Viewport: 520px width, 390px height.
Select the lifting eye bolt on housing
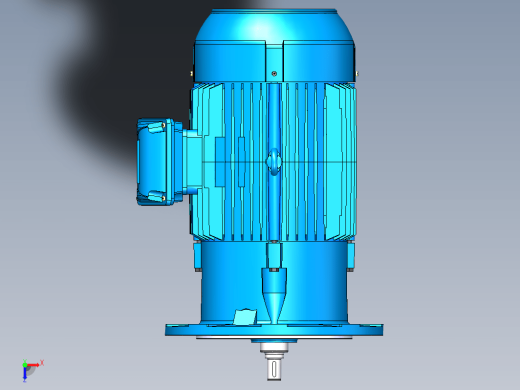click(274, 162)
